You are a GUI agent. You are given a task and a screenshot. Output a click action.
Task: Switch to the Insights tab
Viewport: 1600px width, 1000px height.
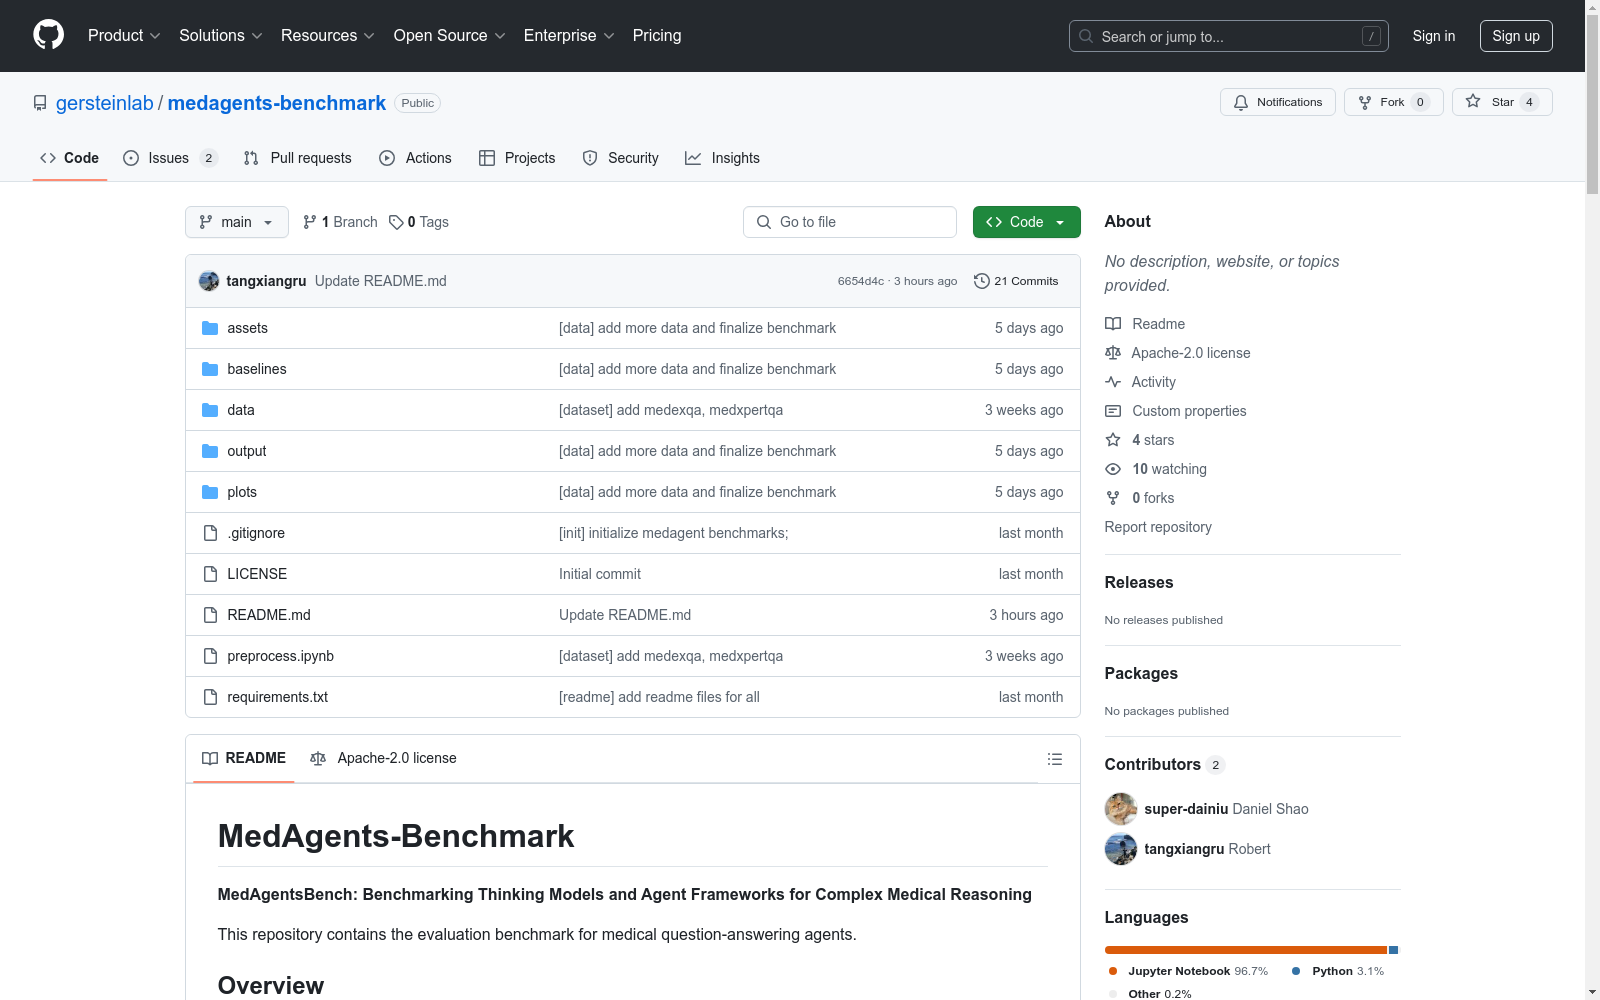(722, 158)
